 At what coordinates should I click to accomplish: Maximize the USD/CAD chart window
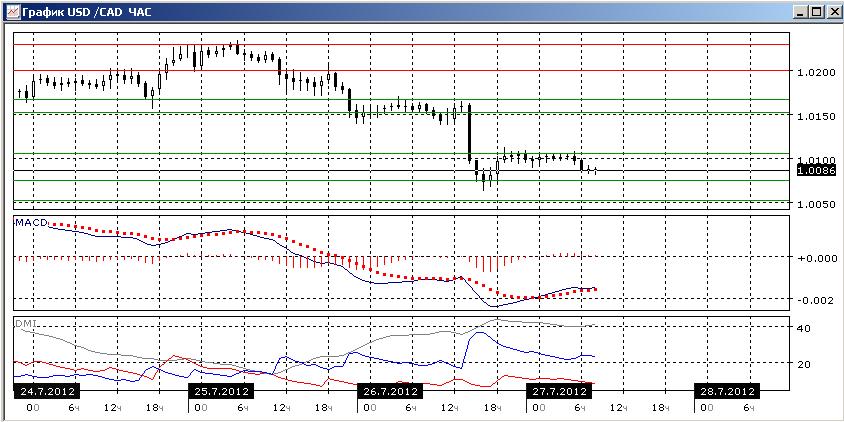coord(817,11)
